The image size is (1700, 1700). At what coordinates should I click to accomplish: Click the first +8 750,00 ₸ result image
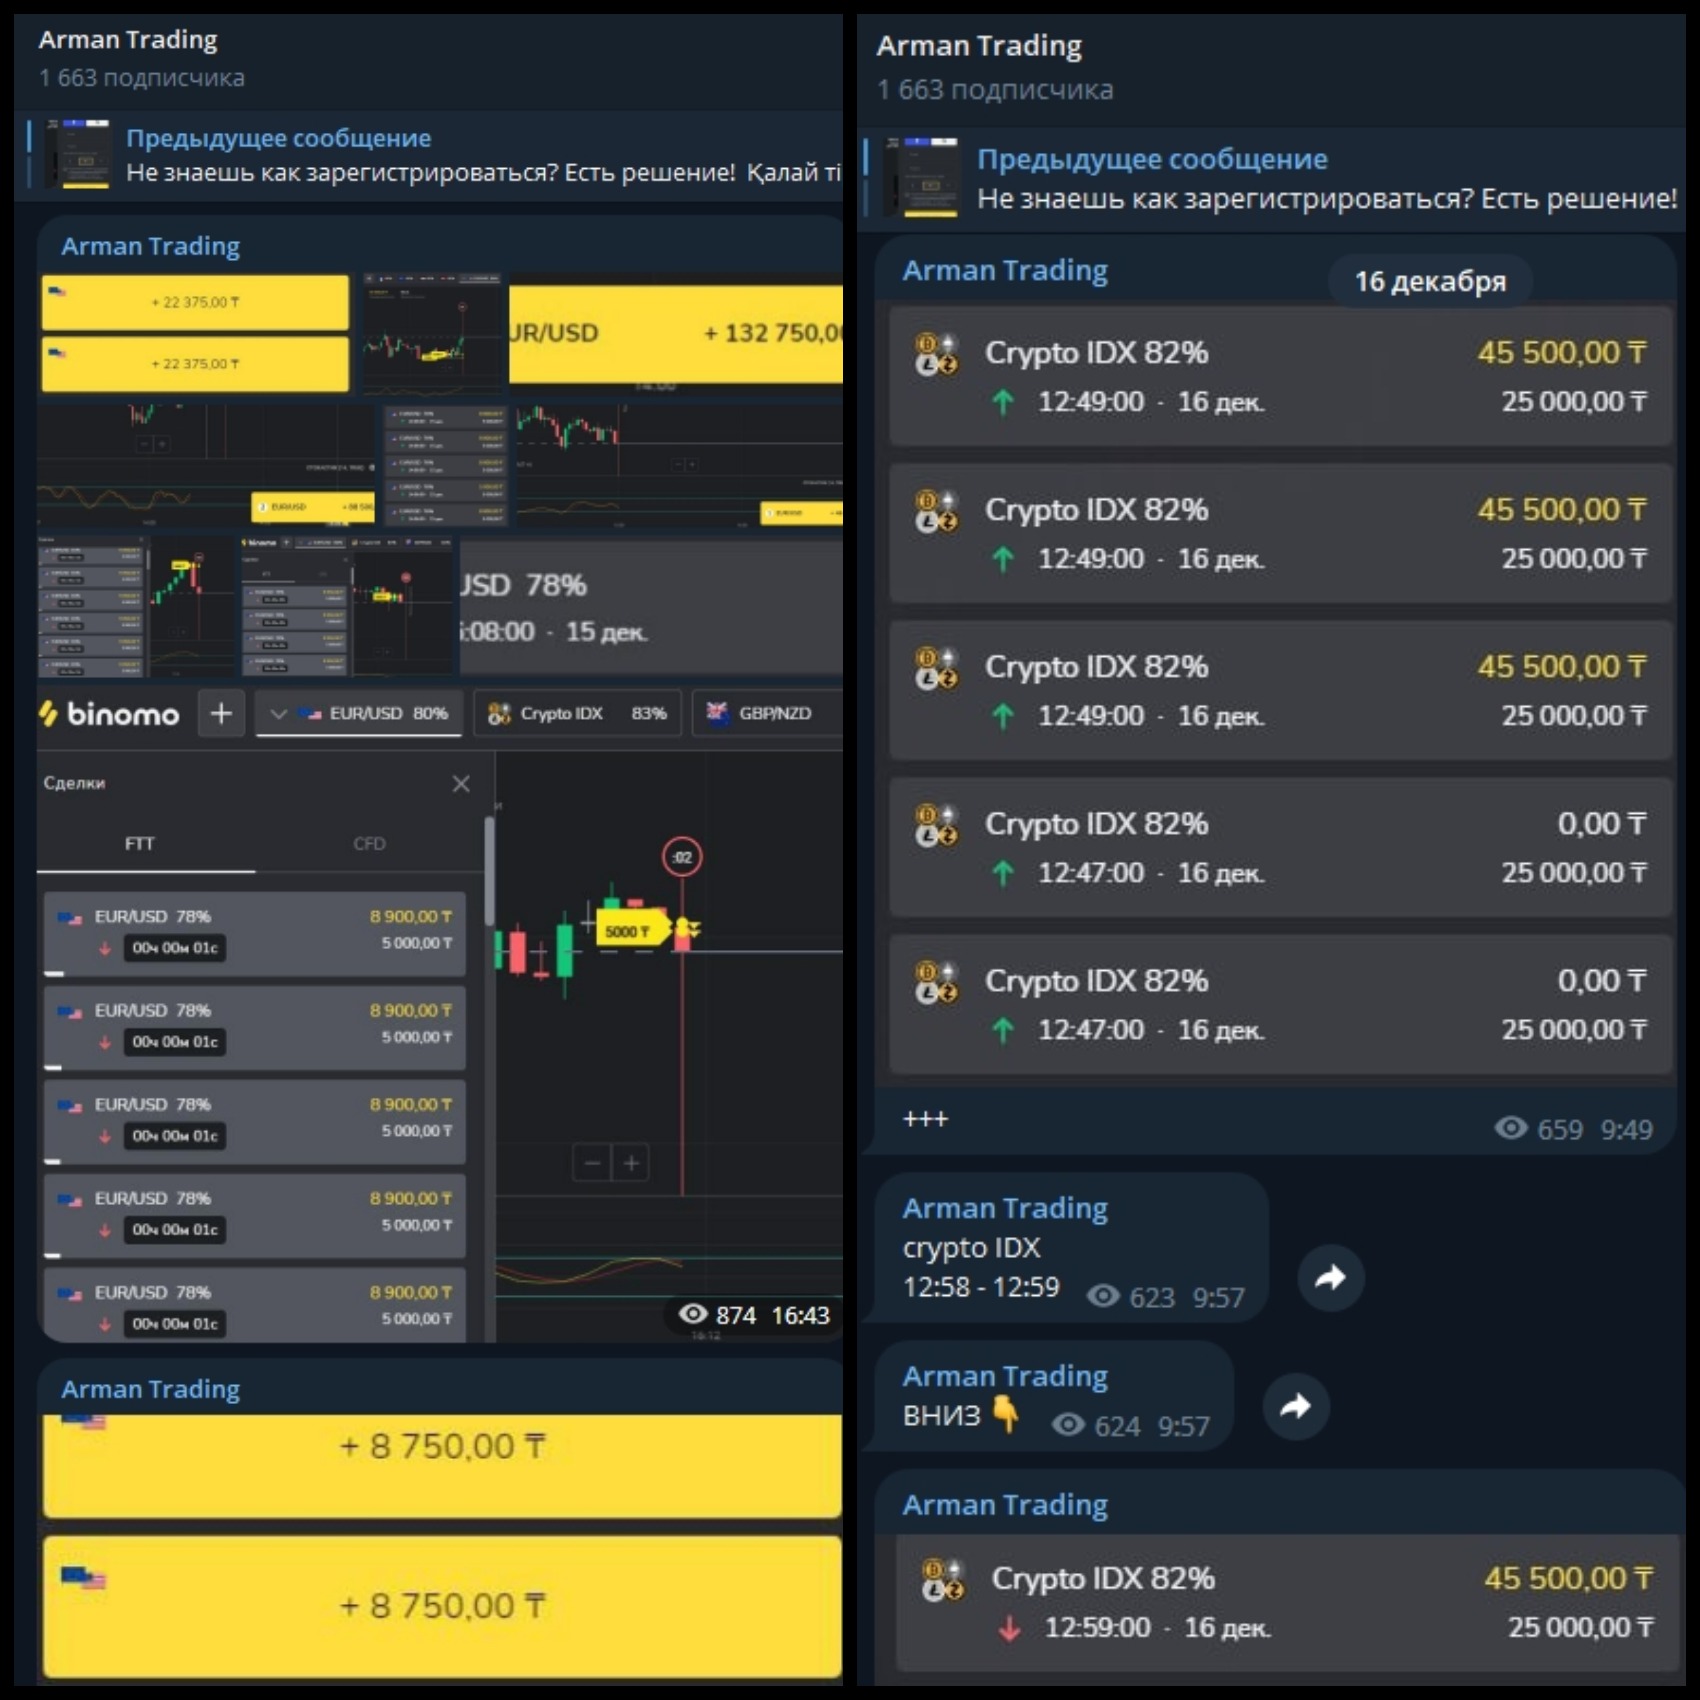pos(442,1465)
